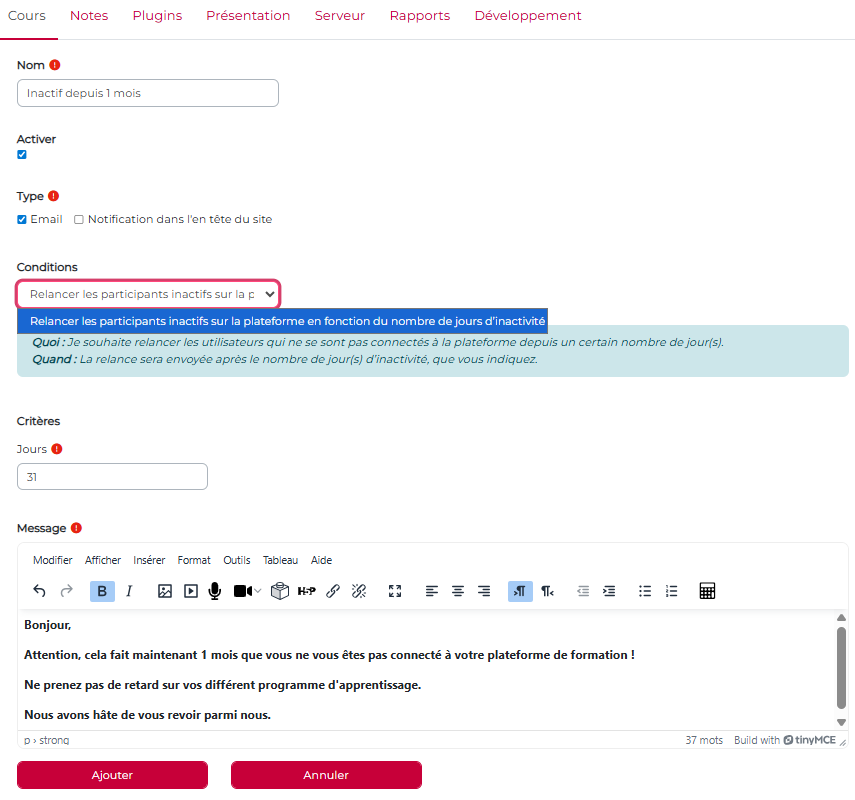The height and width of the screenshot is (800, 855).
Task: Switch to the Plugins tab
Action: pos(157,16)
